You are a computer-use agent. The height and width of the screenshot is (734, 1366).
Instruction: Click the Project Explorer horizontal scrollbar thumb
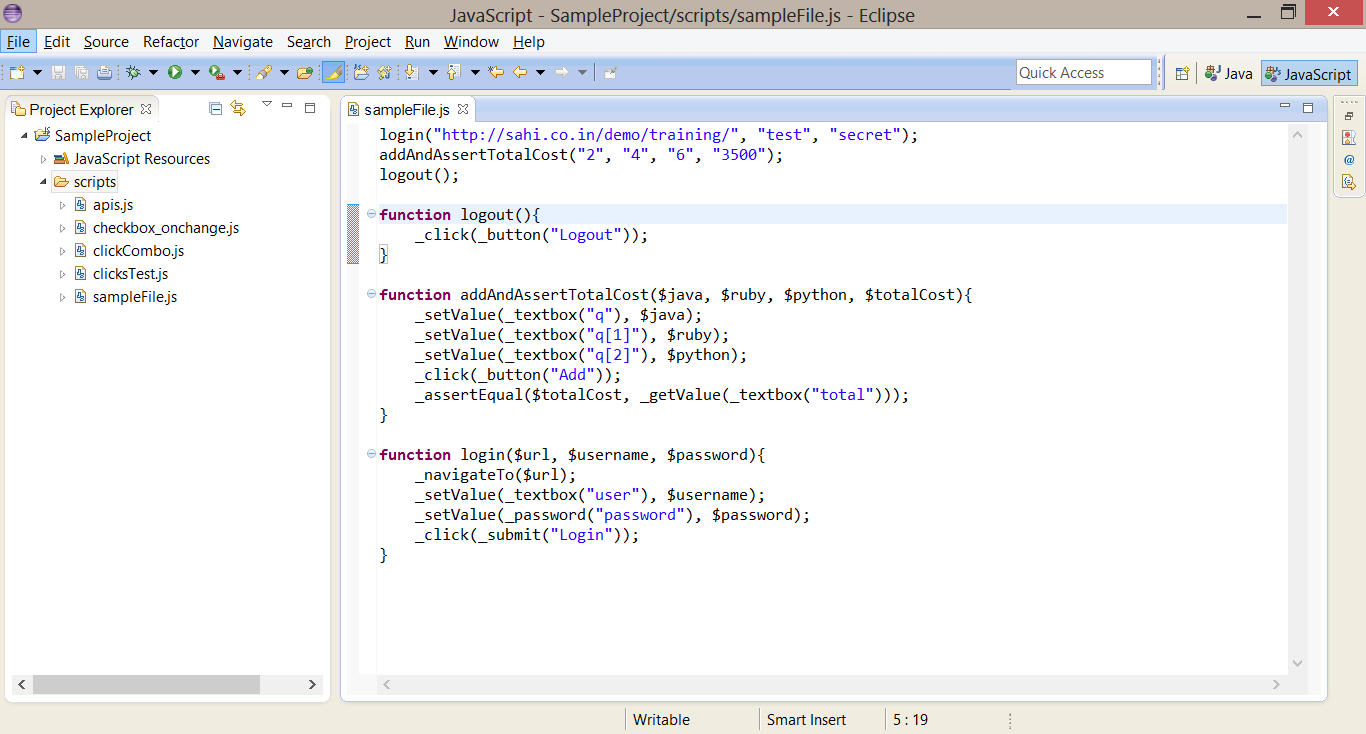(146, 684)
